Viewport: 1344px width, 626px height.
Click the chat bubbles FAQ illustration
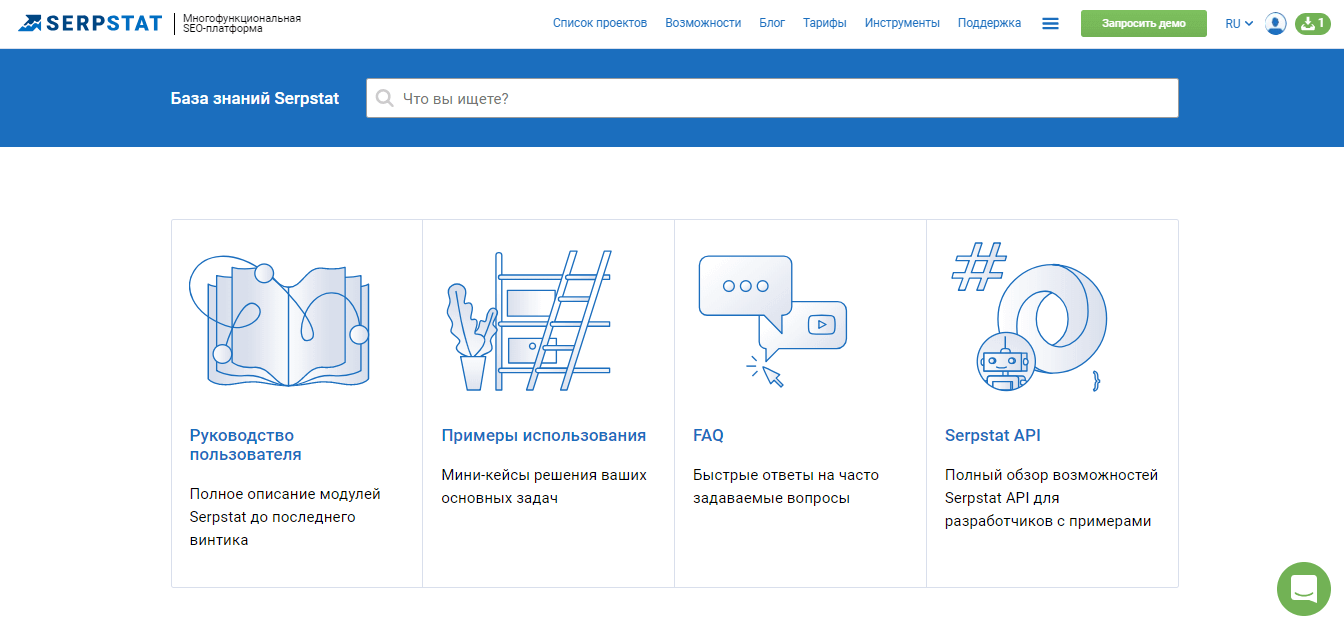[x=773, y=321]
